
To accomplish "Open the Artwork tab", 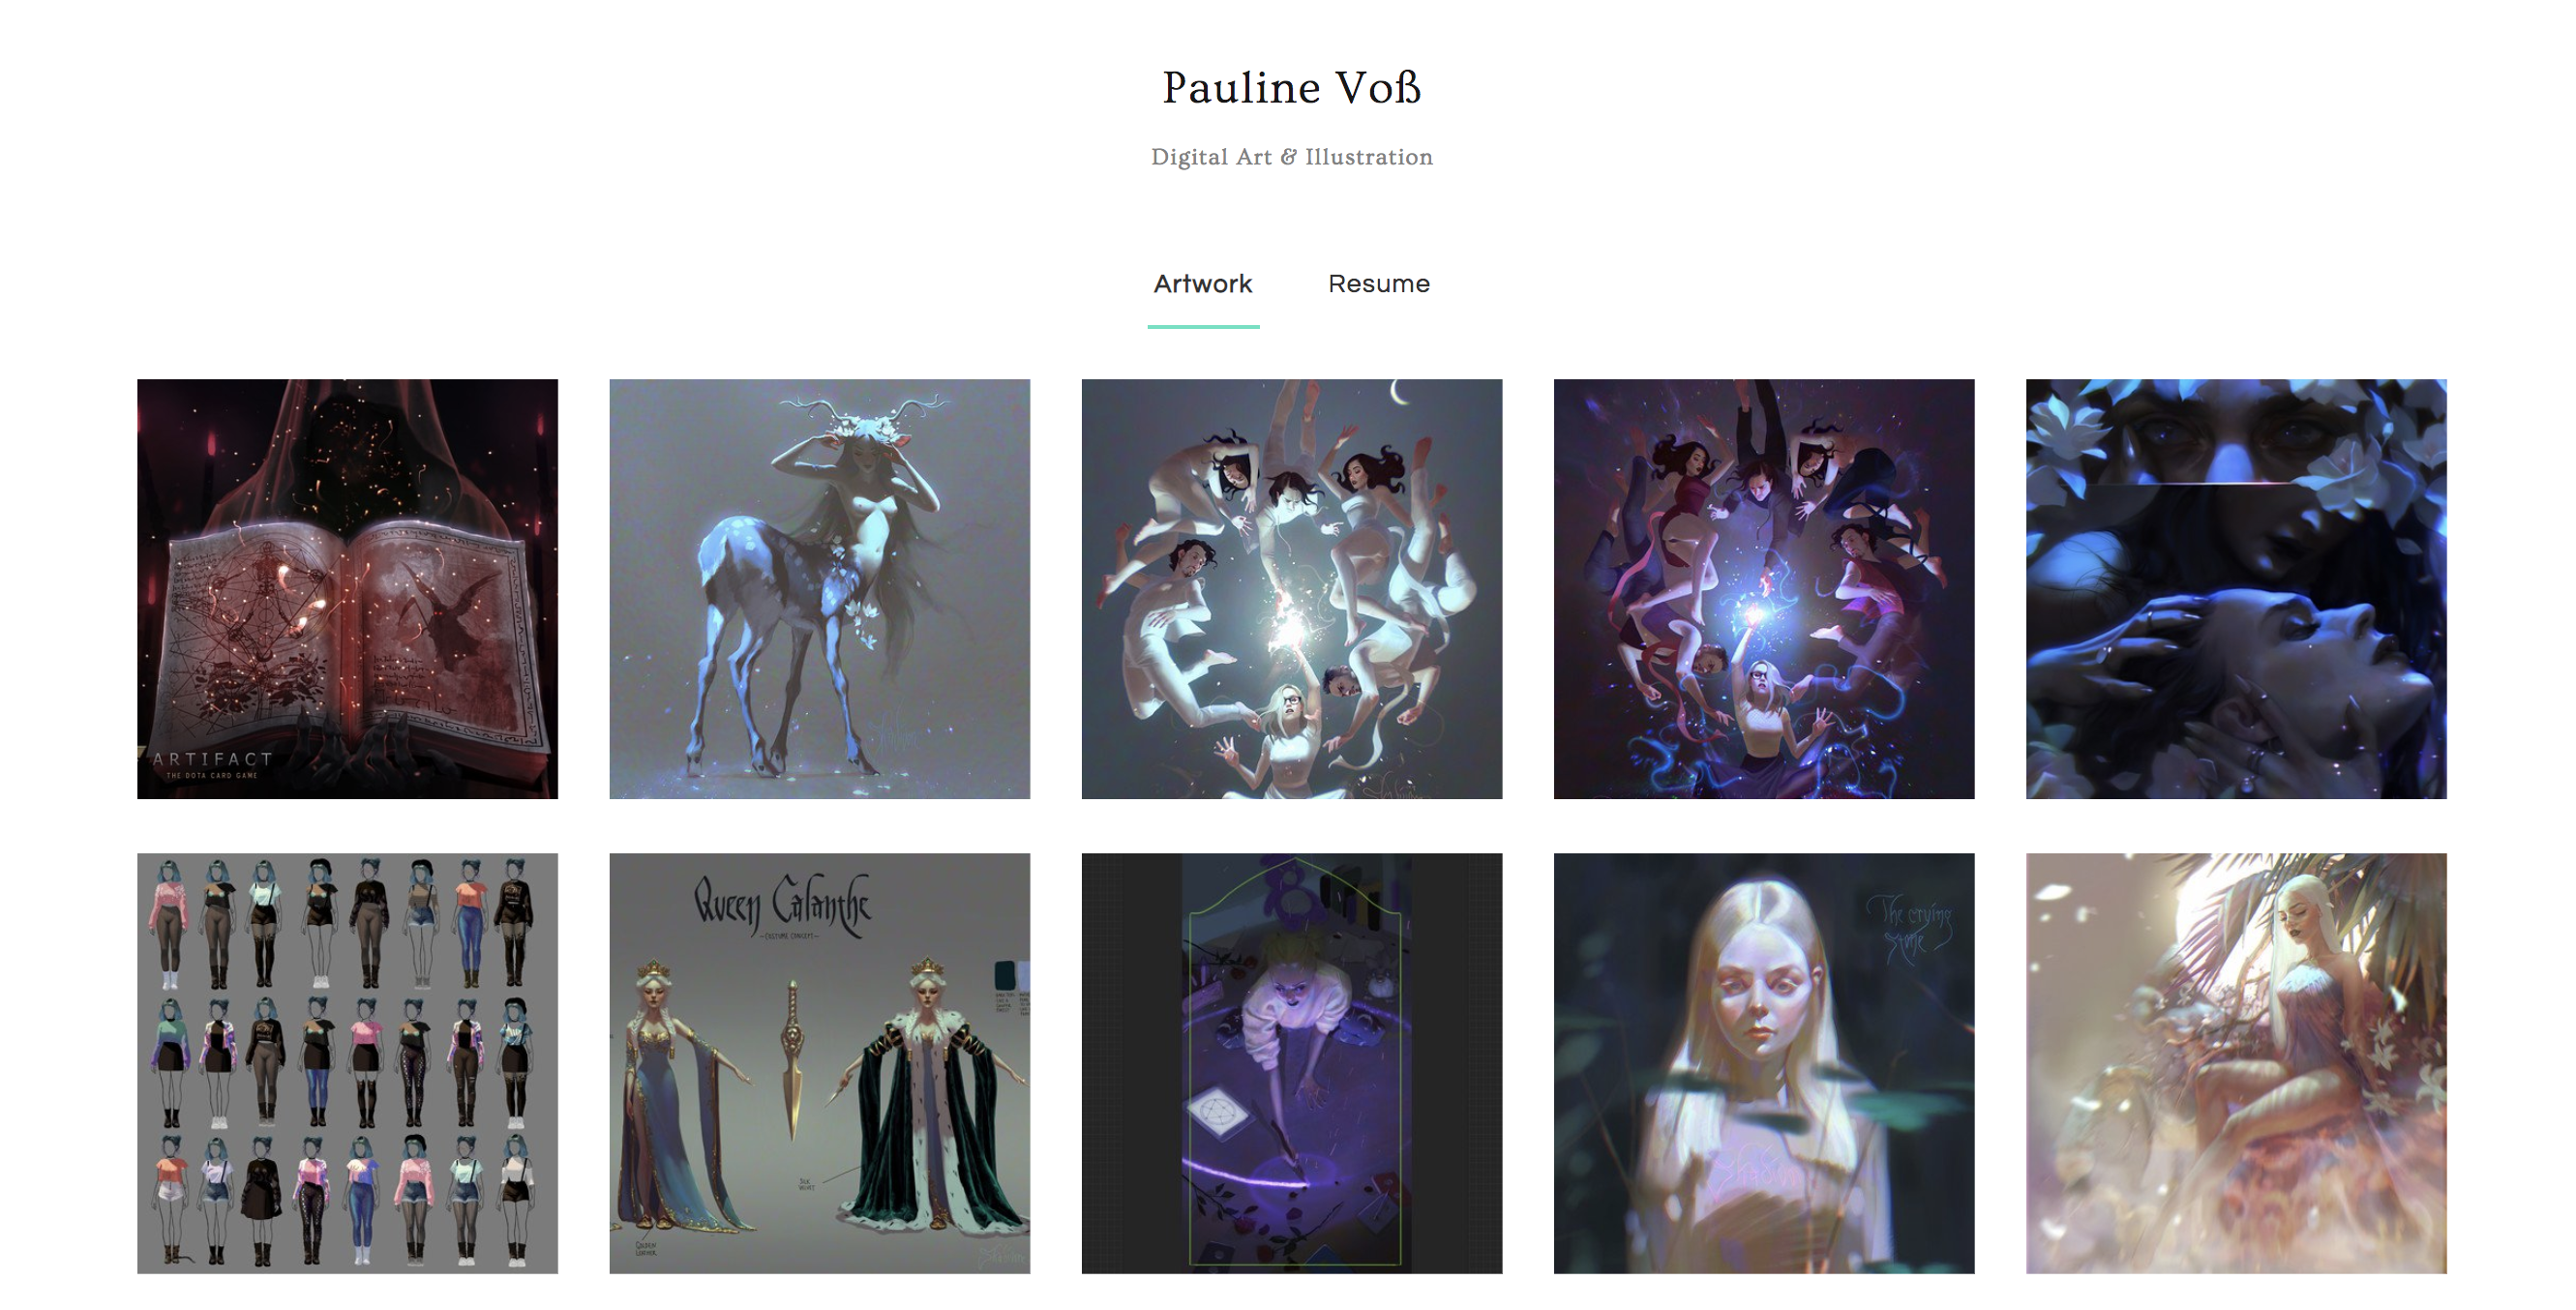I will [1203, 284].
